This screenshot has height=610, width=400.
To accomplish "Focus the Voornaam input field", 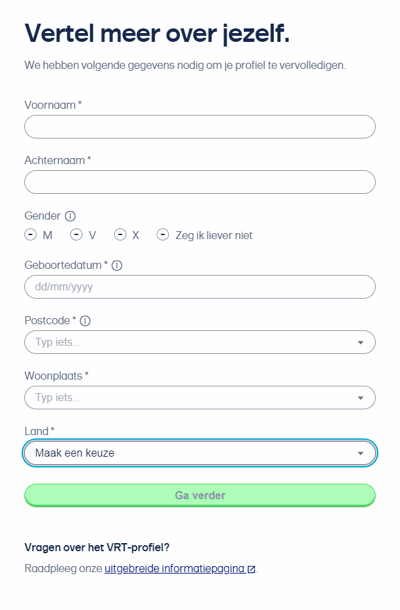I will click(200, 127).
